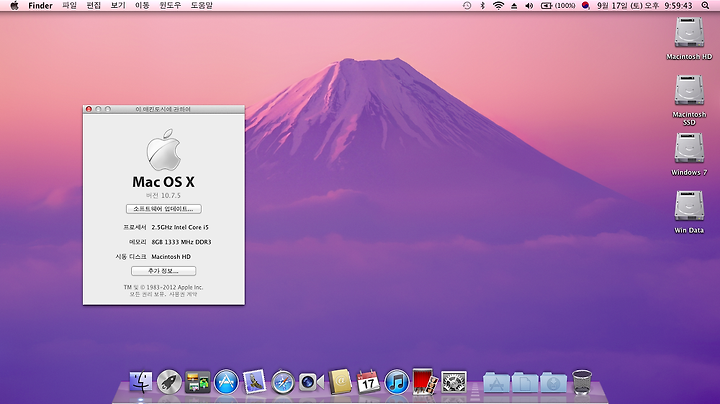
Task: Open the Mail stamp icon in Dock
Action: [254, 382]
